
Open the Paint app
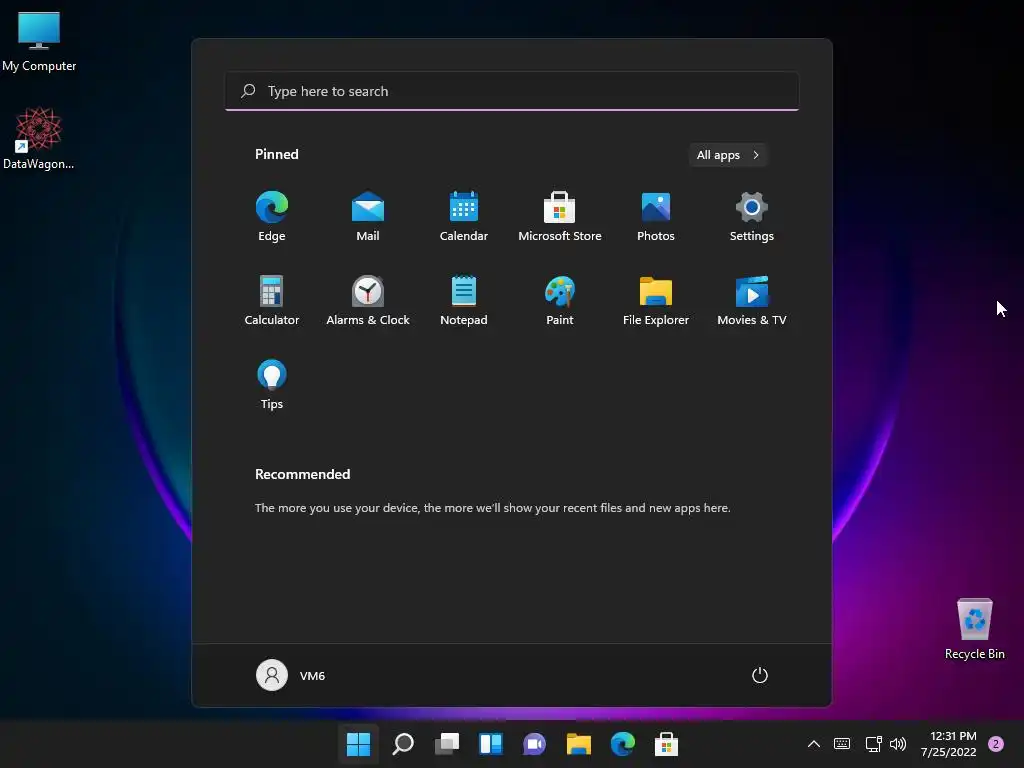pyautogui.click(x=560, y=300)
